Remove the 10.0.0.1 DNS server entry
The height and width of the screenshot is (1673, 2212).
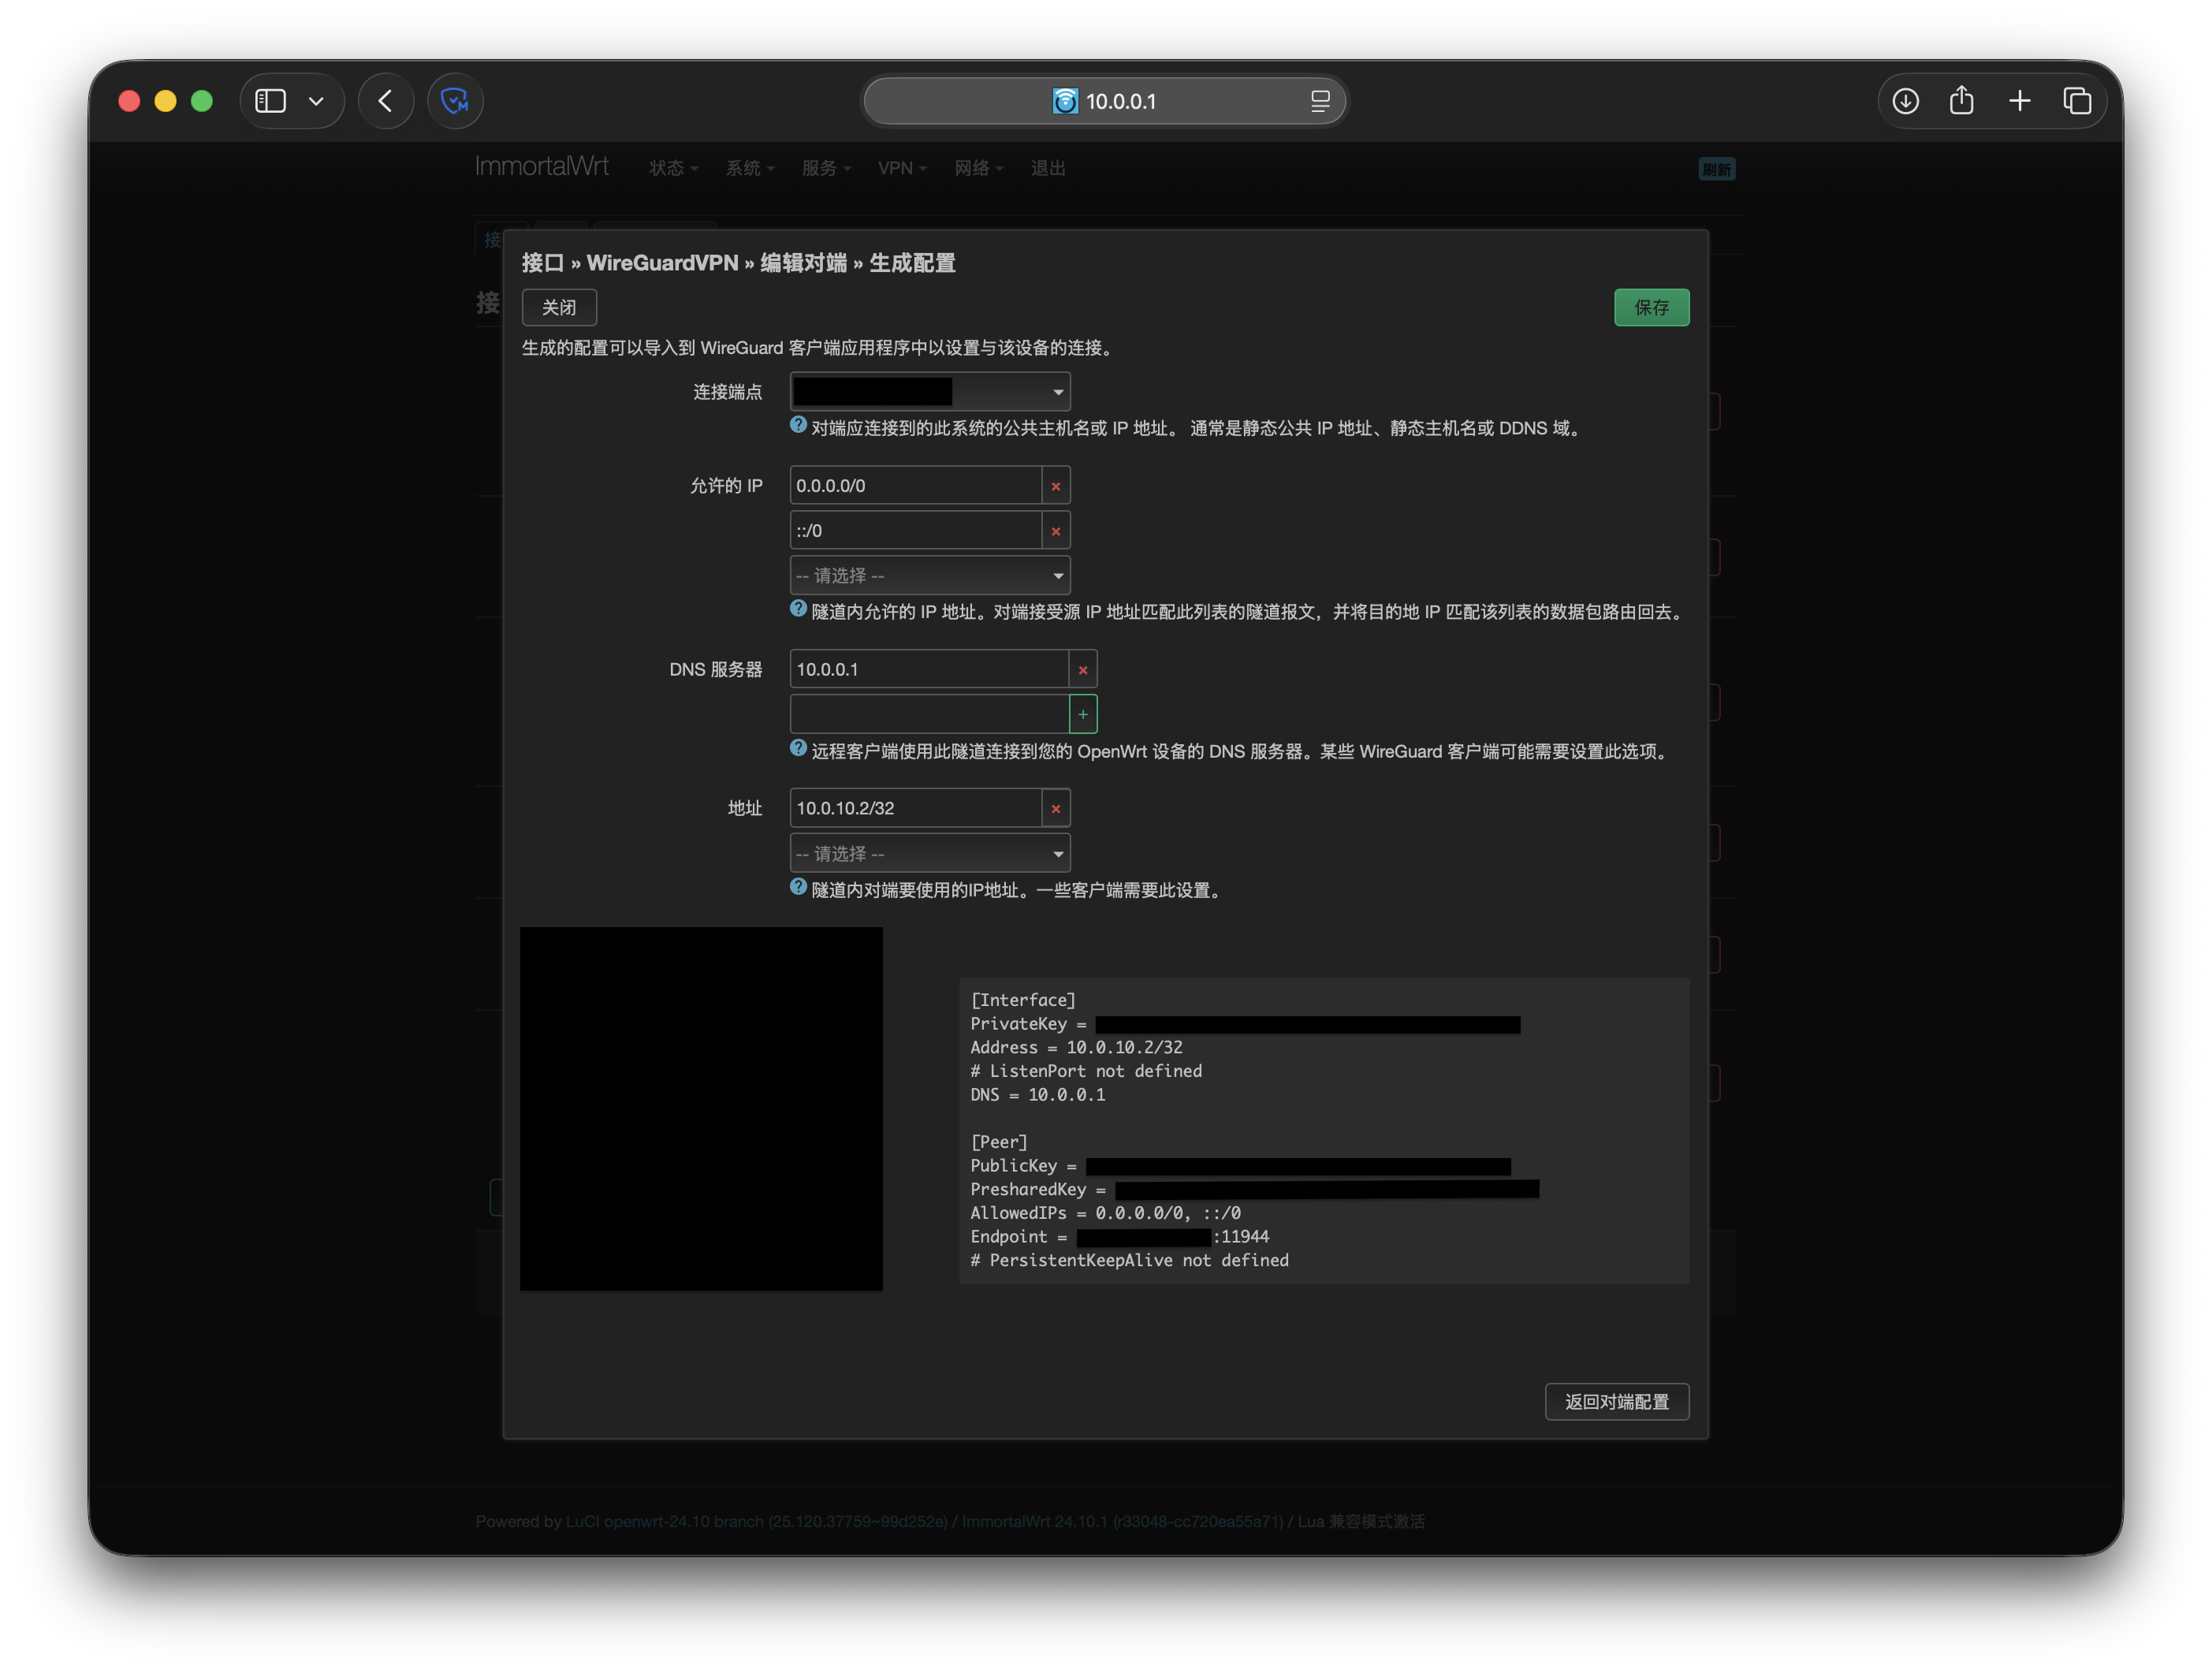pyautogui.click(x=1082, y=670)
